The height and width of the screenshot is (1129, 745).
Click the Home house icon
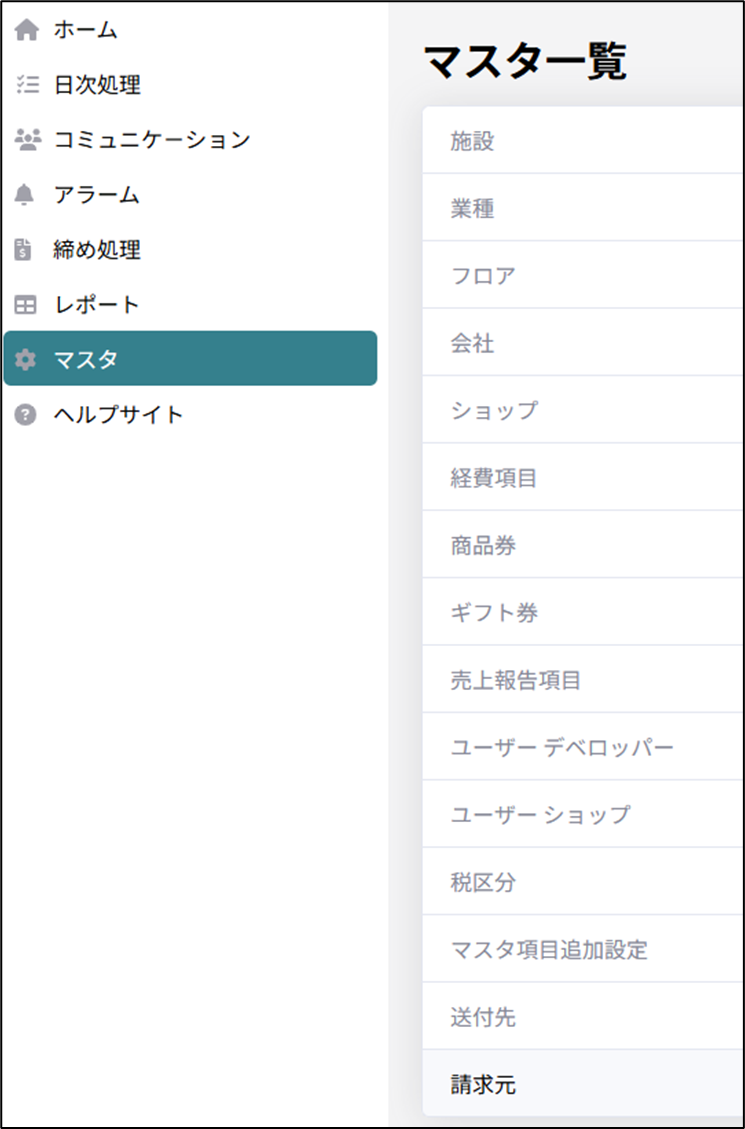coord(26,31)
